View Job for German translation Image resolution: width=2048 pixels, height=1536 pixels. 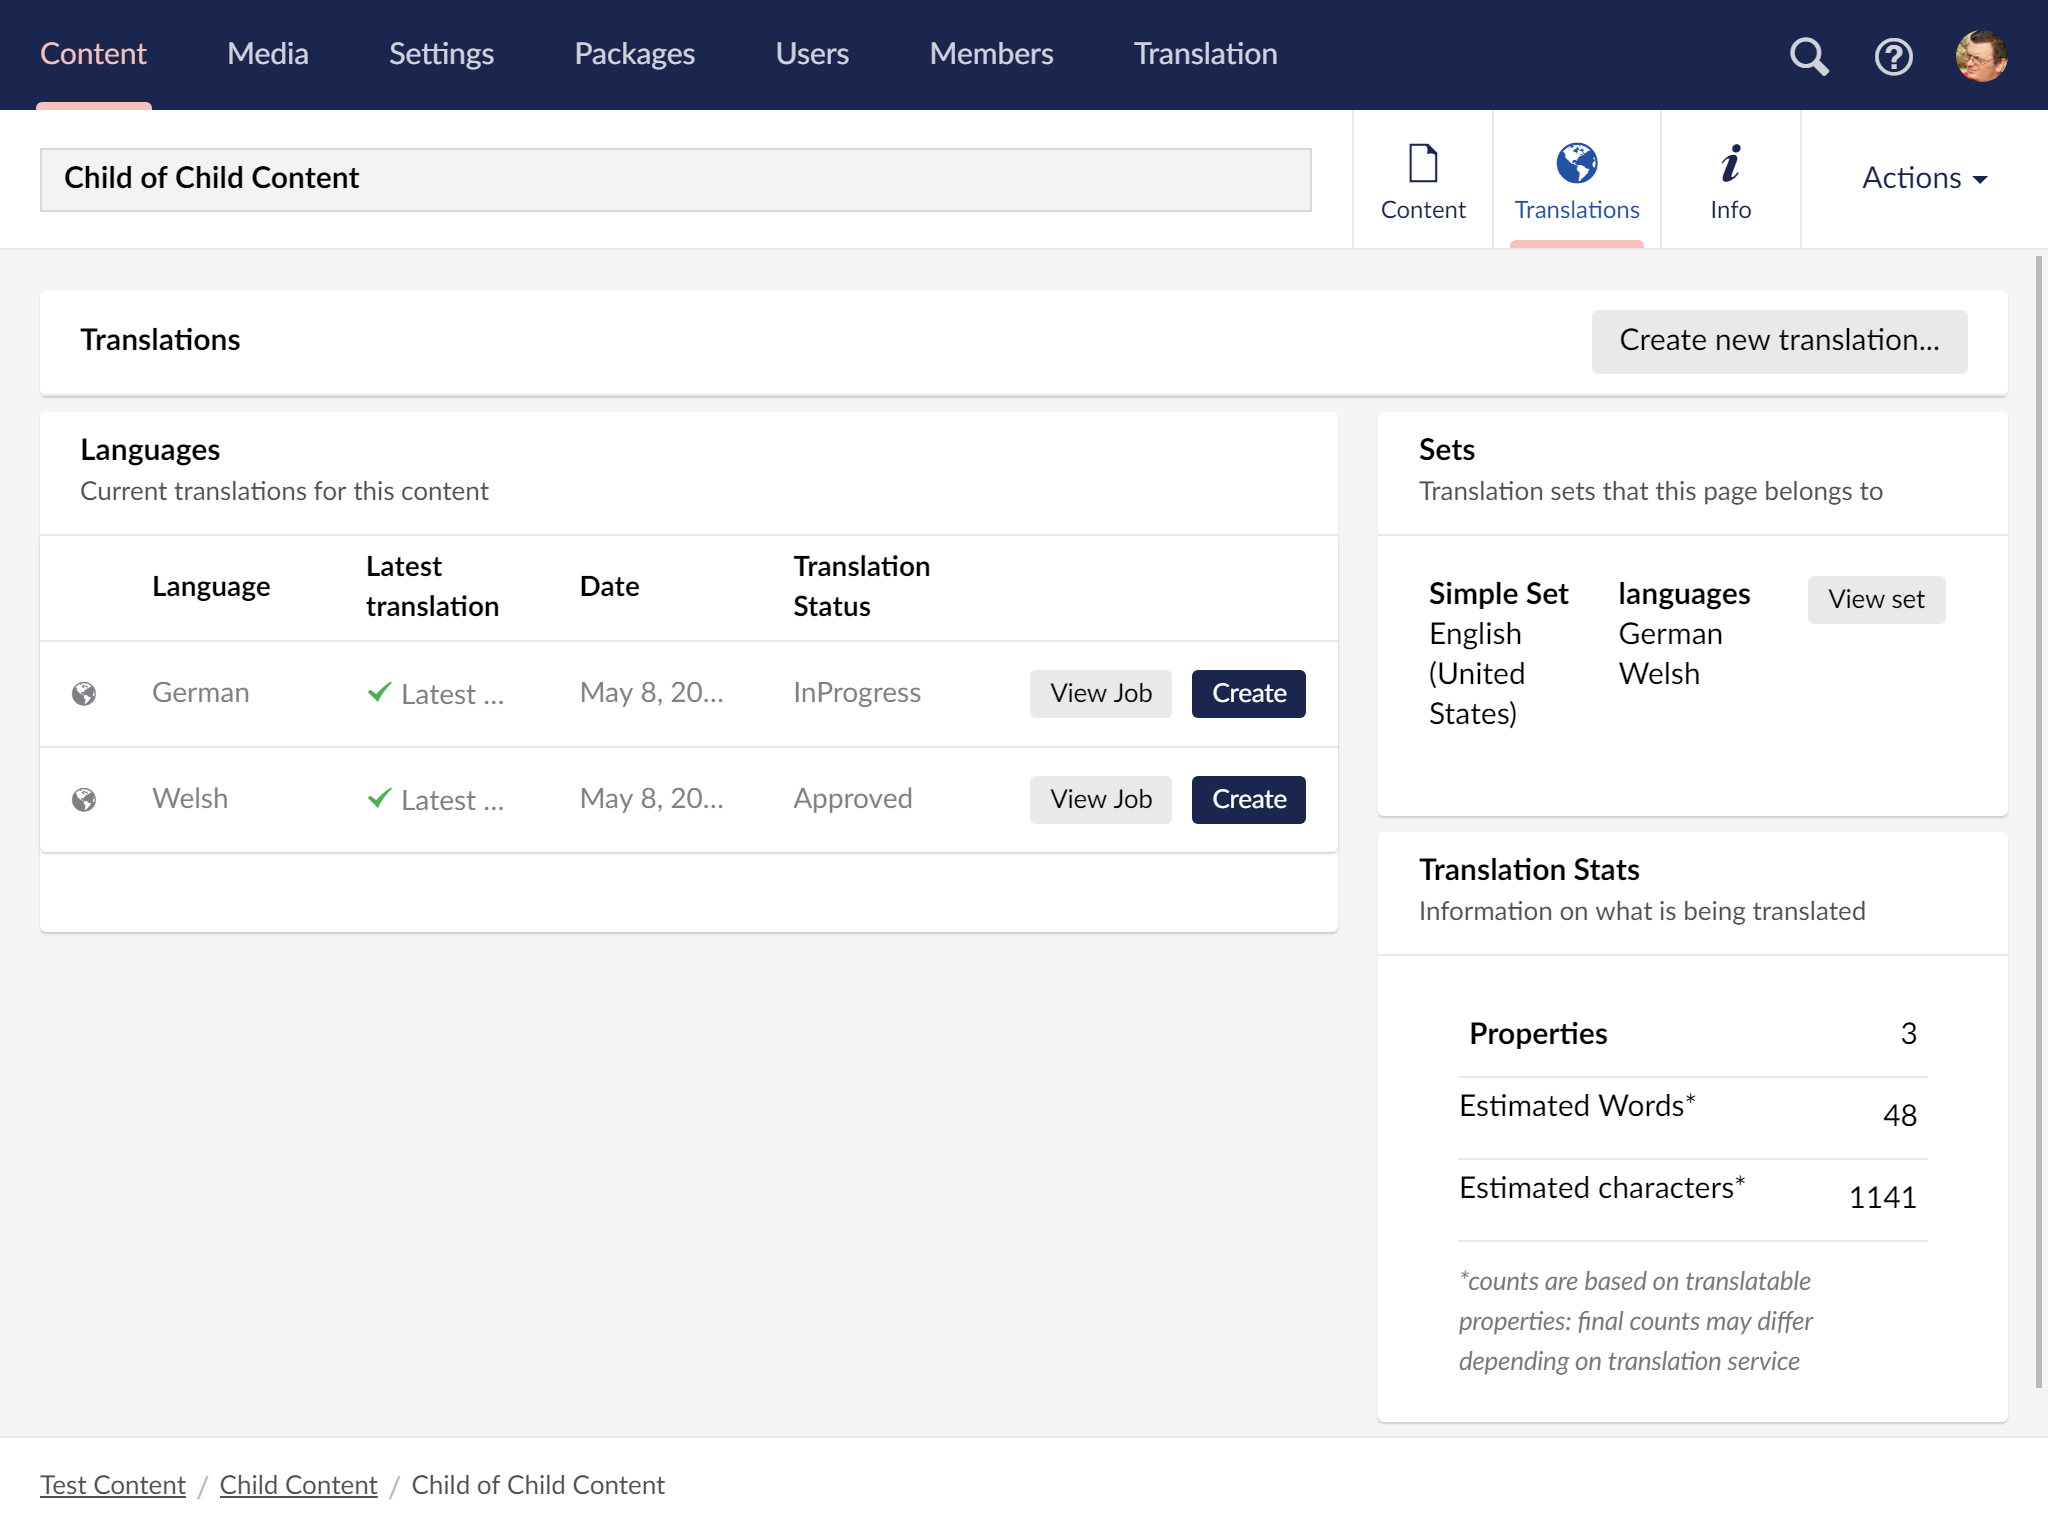tap(1100, 694)
